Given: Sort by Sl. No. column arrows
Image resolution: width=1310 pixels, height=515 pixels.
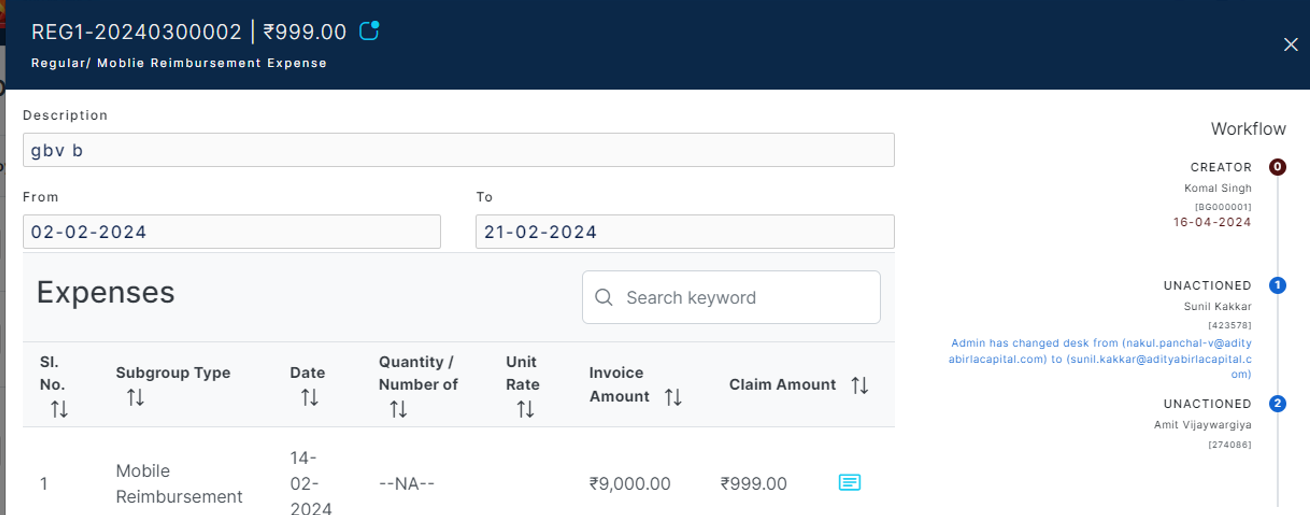Looking at the screenshot, I should point(59,408).
